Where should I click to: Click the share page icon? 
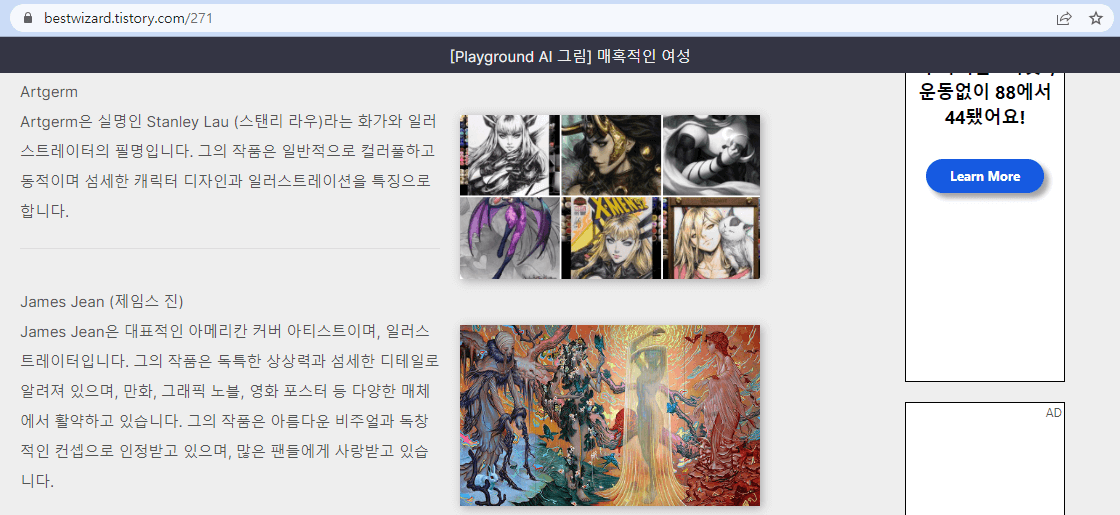tap(1064, 18)
